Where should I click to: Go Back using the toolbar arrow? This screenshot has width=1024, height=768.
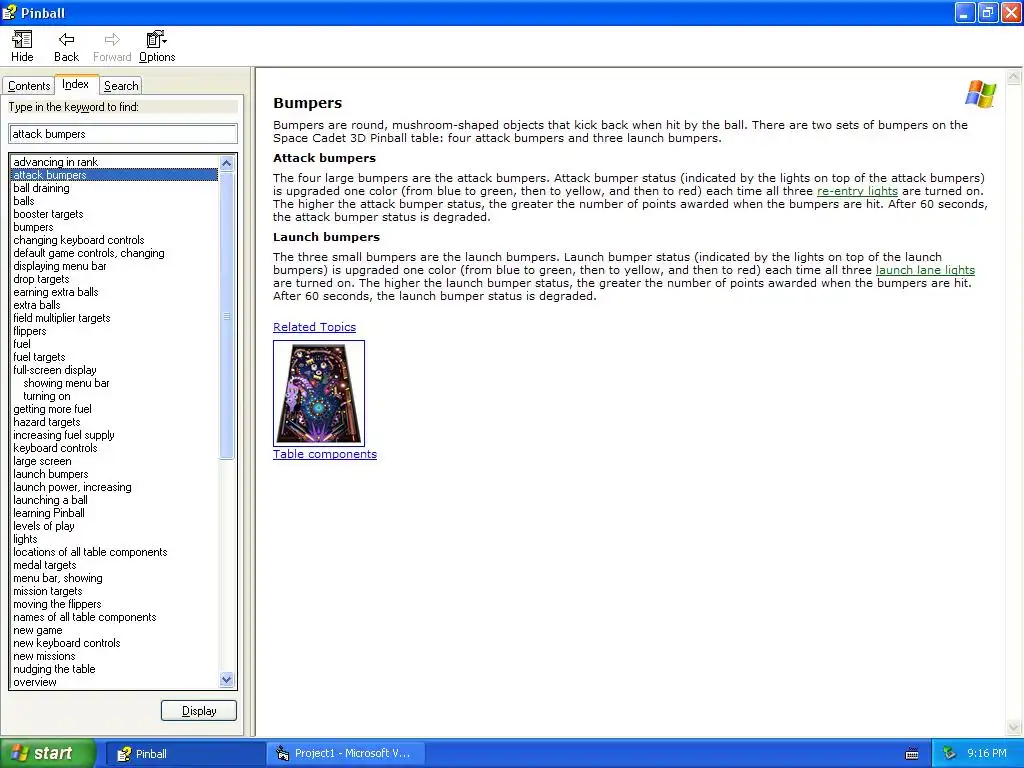[x=66, y=47]
